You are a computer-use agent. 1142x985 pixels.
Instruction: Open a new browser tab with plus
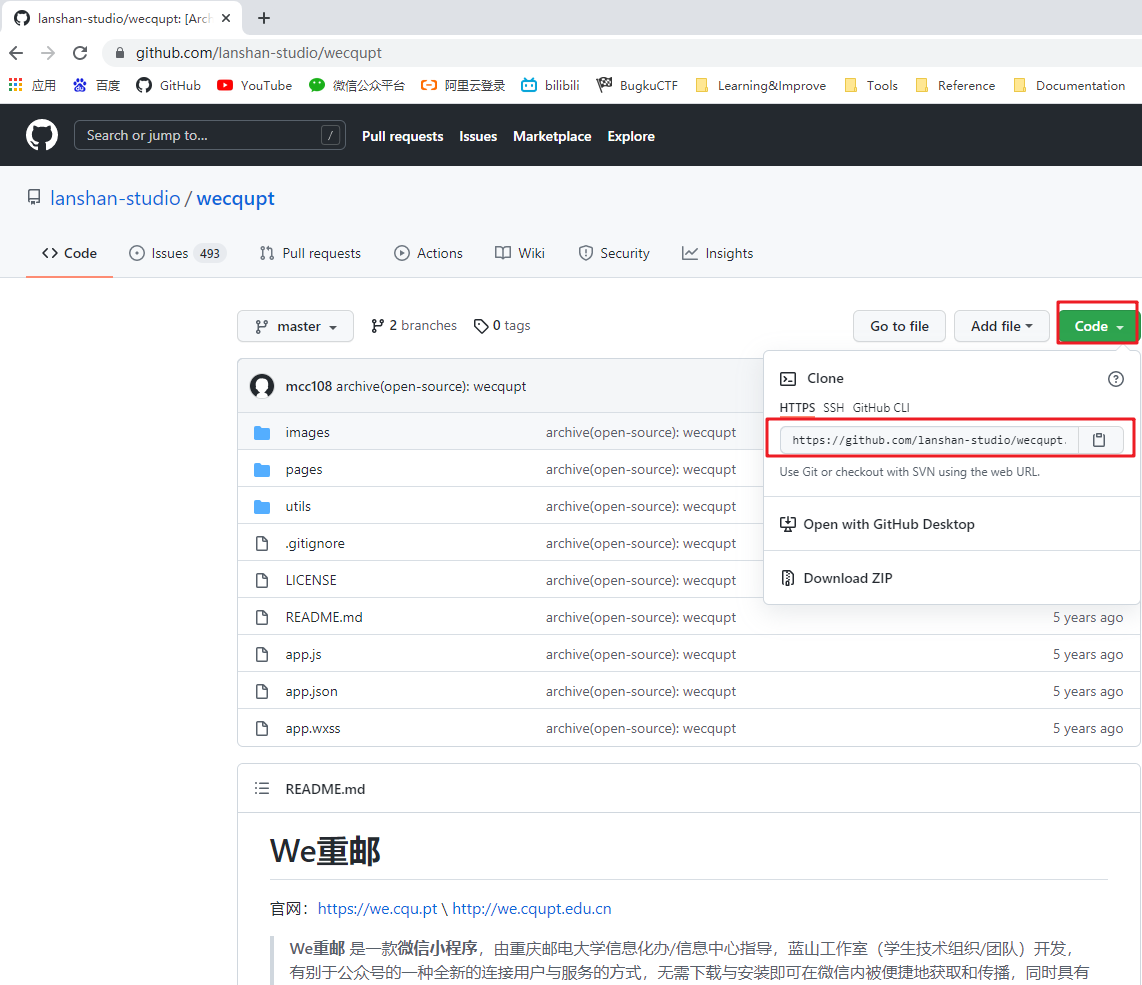tap(264, 18)
